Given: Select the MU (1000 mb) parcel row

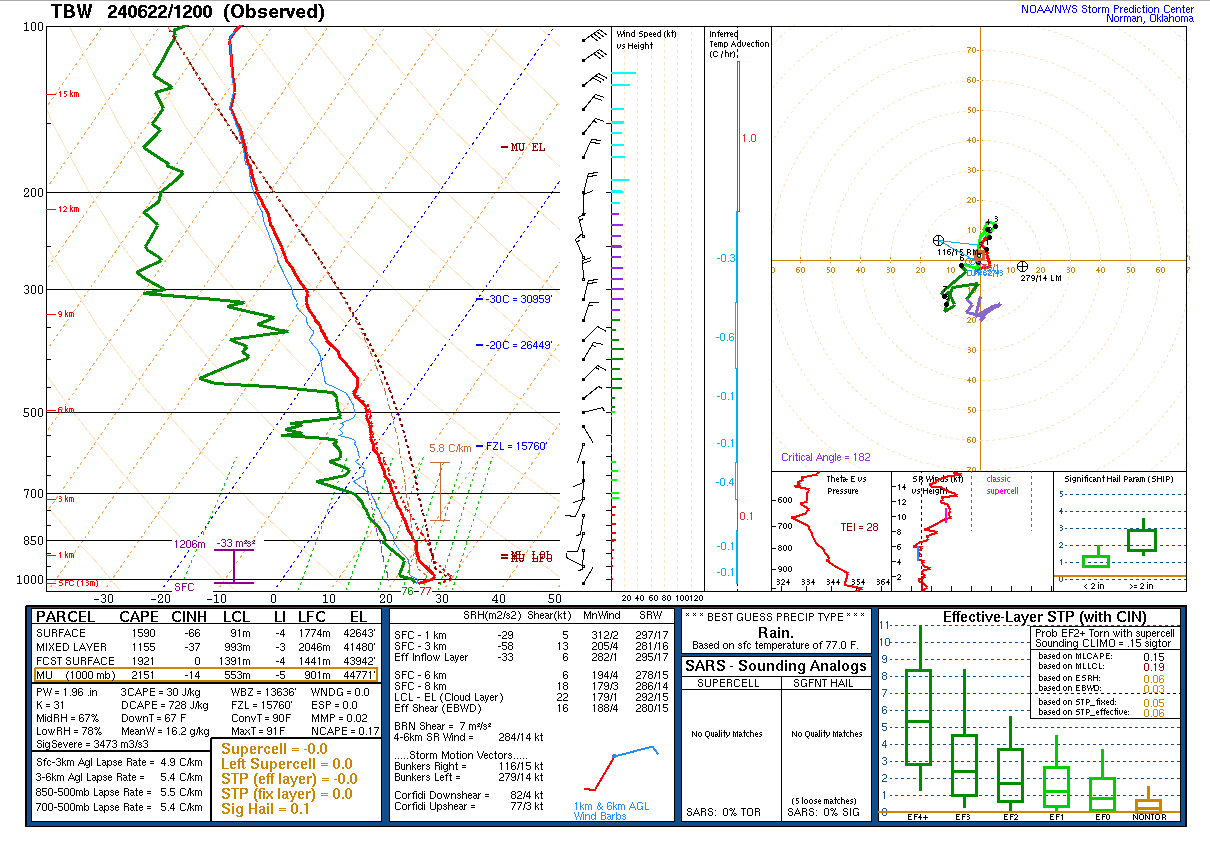Looking at the screenshot, I should tap(205, 675).
